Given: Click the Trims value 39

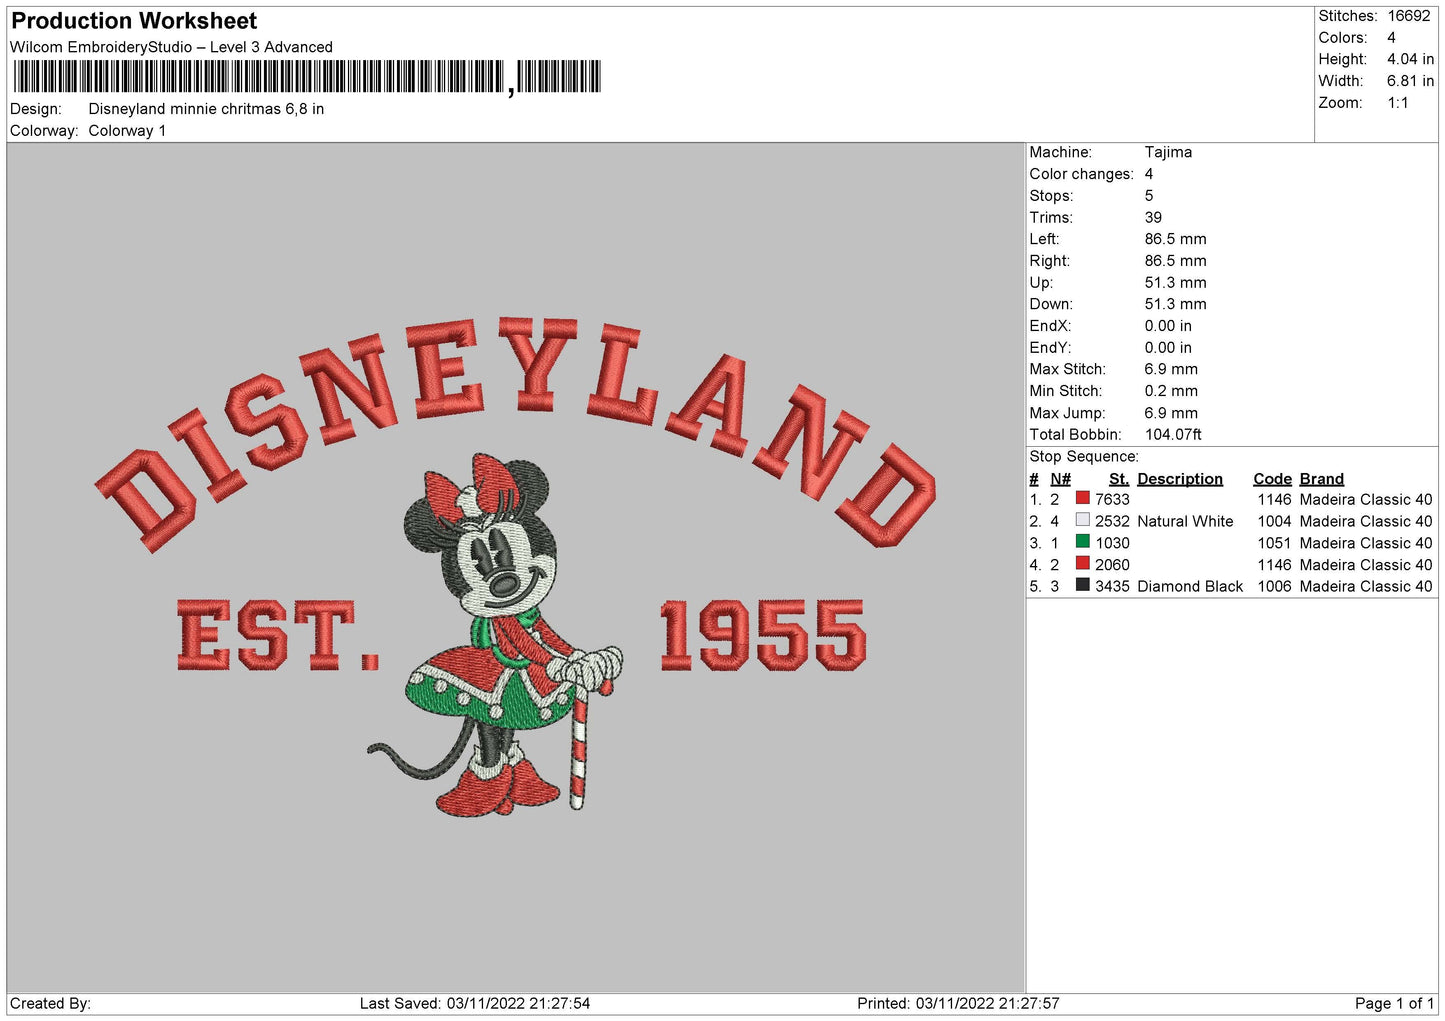Looking at the screenshot, I should coord(1153,217).
